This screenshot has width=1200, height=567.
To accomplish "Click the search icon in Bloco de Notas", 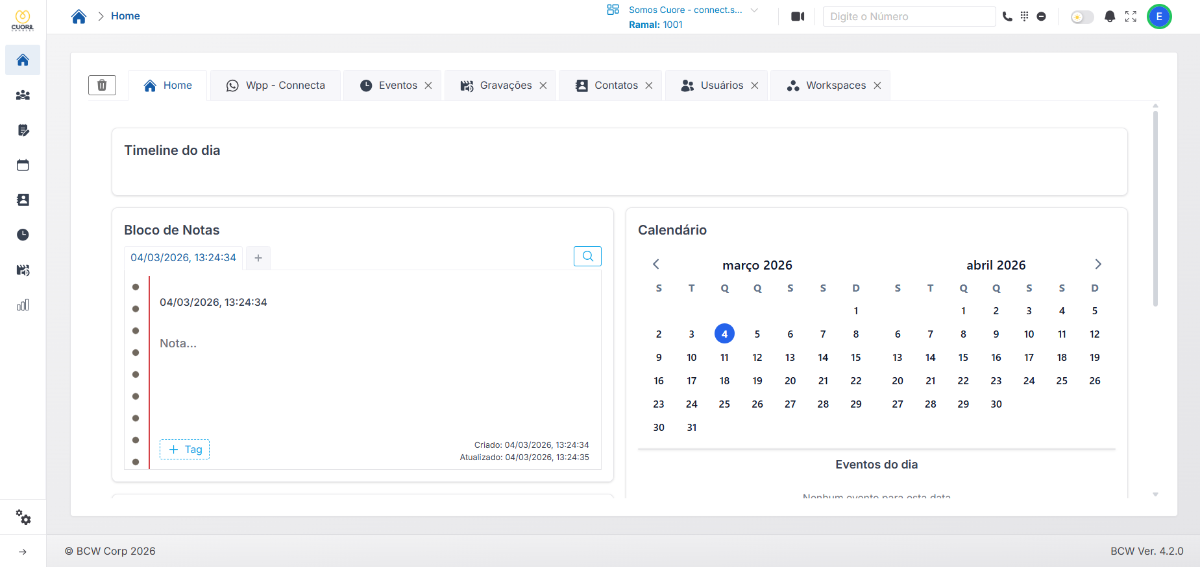I will point(588,256).
